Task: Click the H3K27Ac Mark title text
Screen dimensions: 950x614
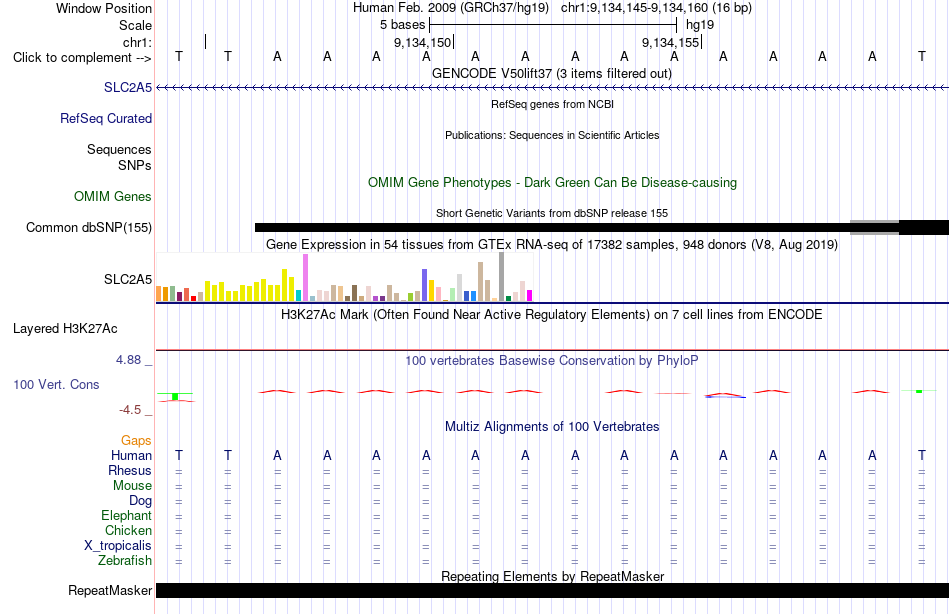Action: tap(552, 315)
